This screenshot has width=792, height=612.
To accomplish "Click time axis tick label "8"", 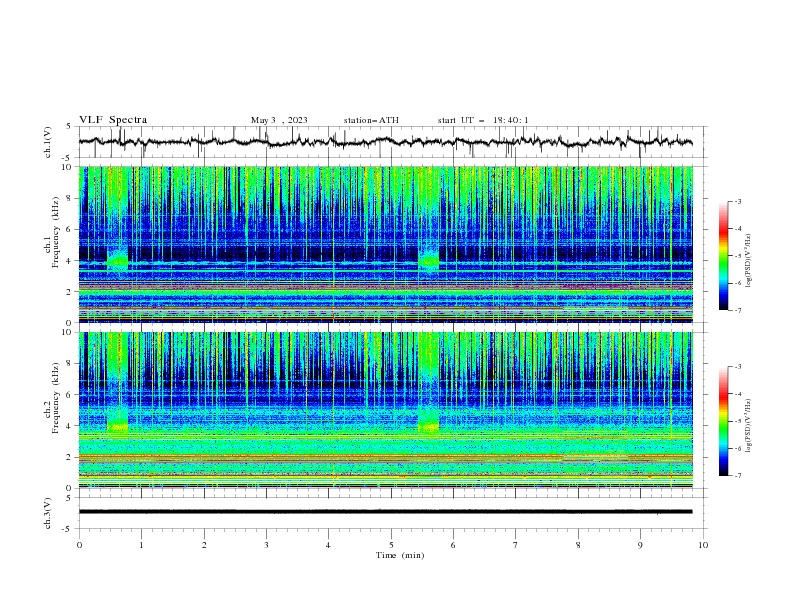I will (x=578, y=545).
